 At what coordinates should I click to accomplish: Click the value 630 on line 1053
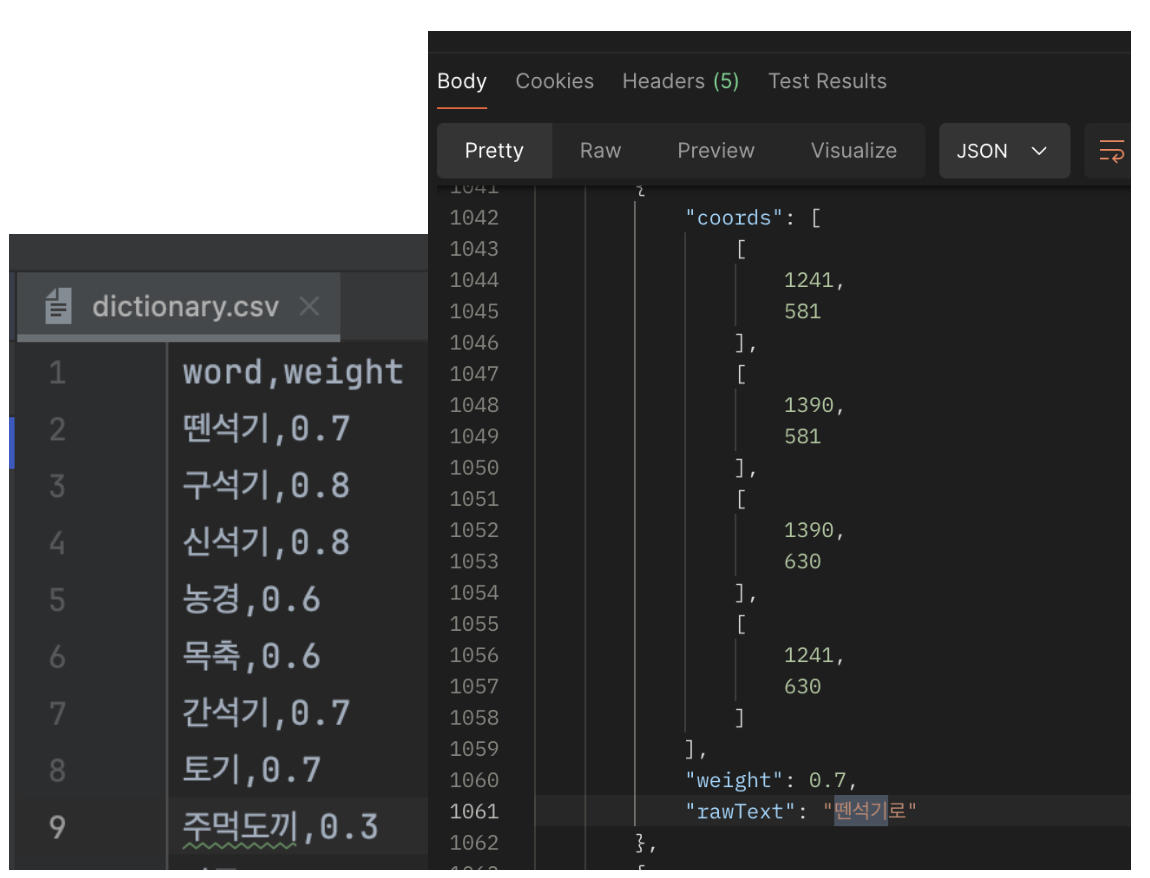802,561
